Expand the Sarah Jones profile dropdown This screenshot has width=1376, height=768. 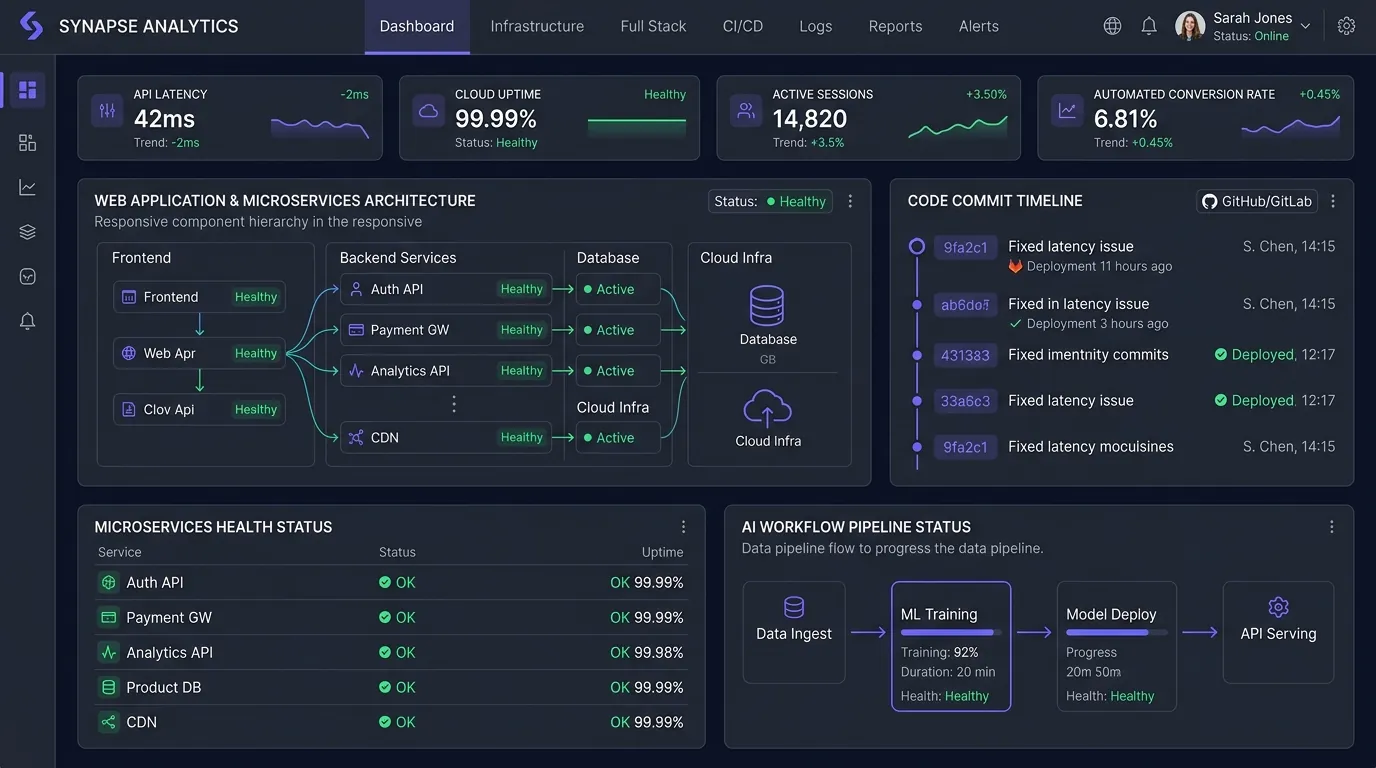coord(1305,27)
